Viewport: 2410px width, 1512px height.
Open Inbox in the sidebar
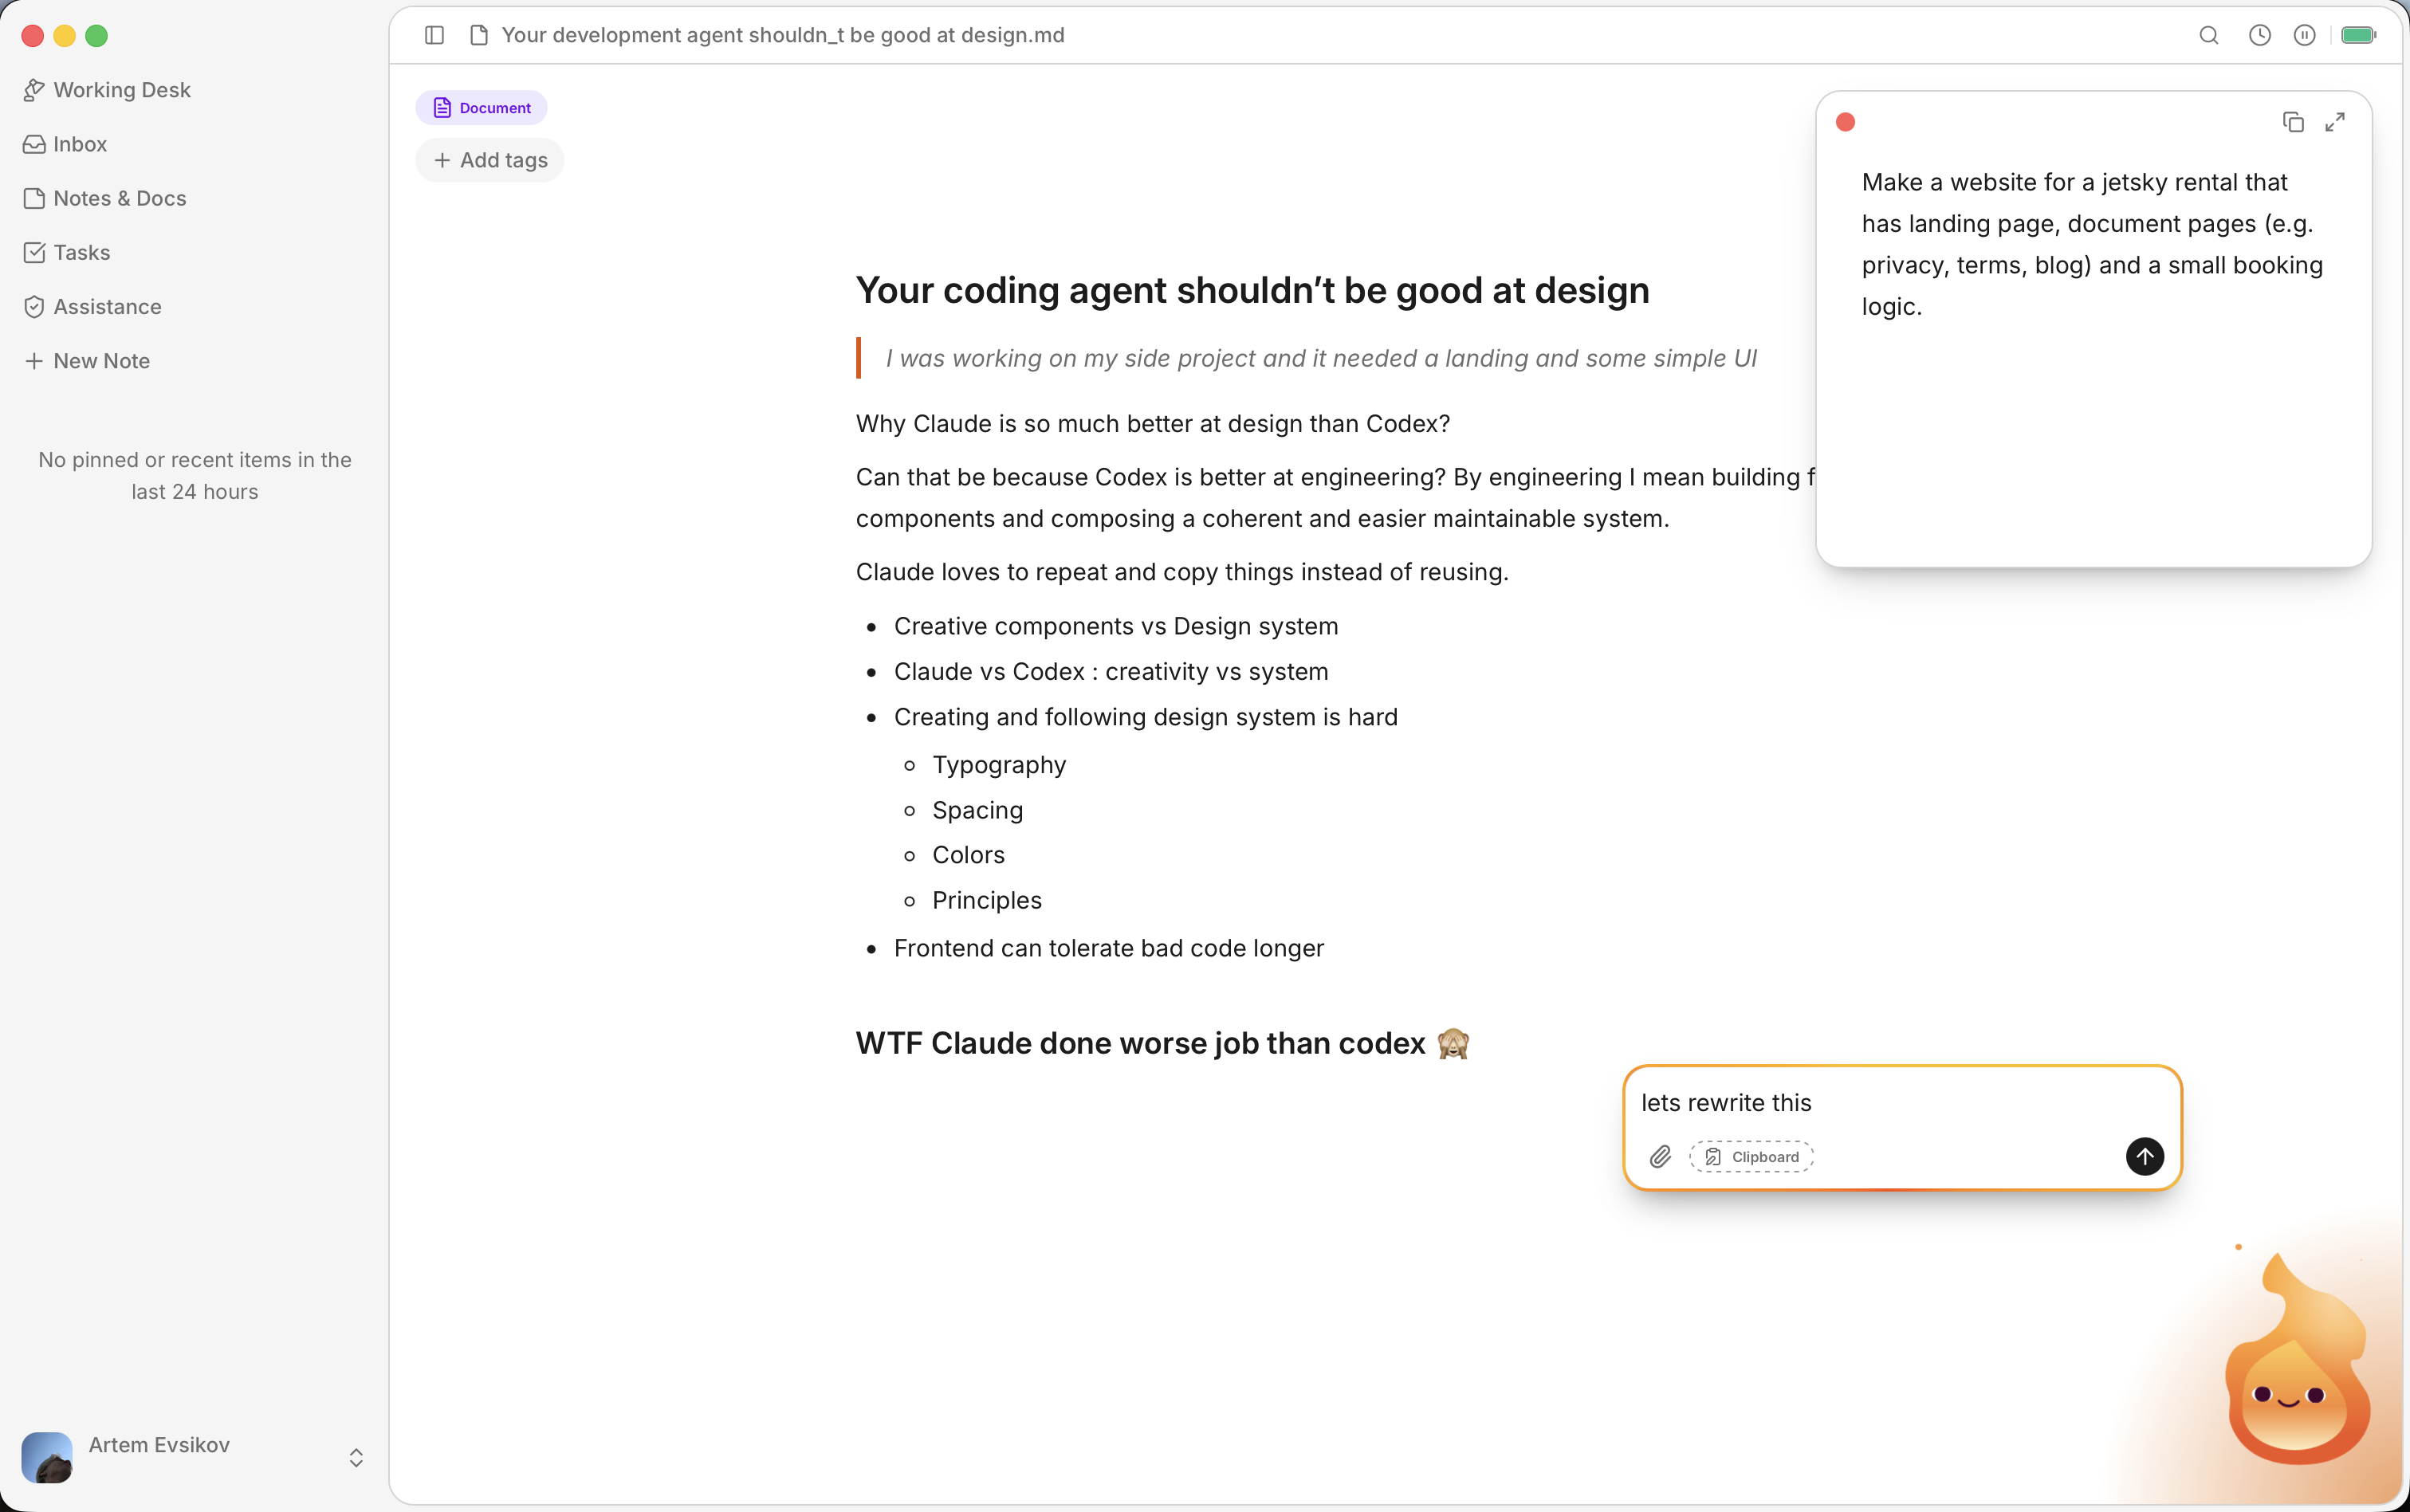[x=65, y=144]
